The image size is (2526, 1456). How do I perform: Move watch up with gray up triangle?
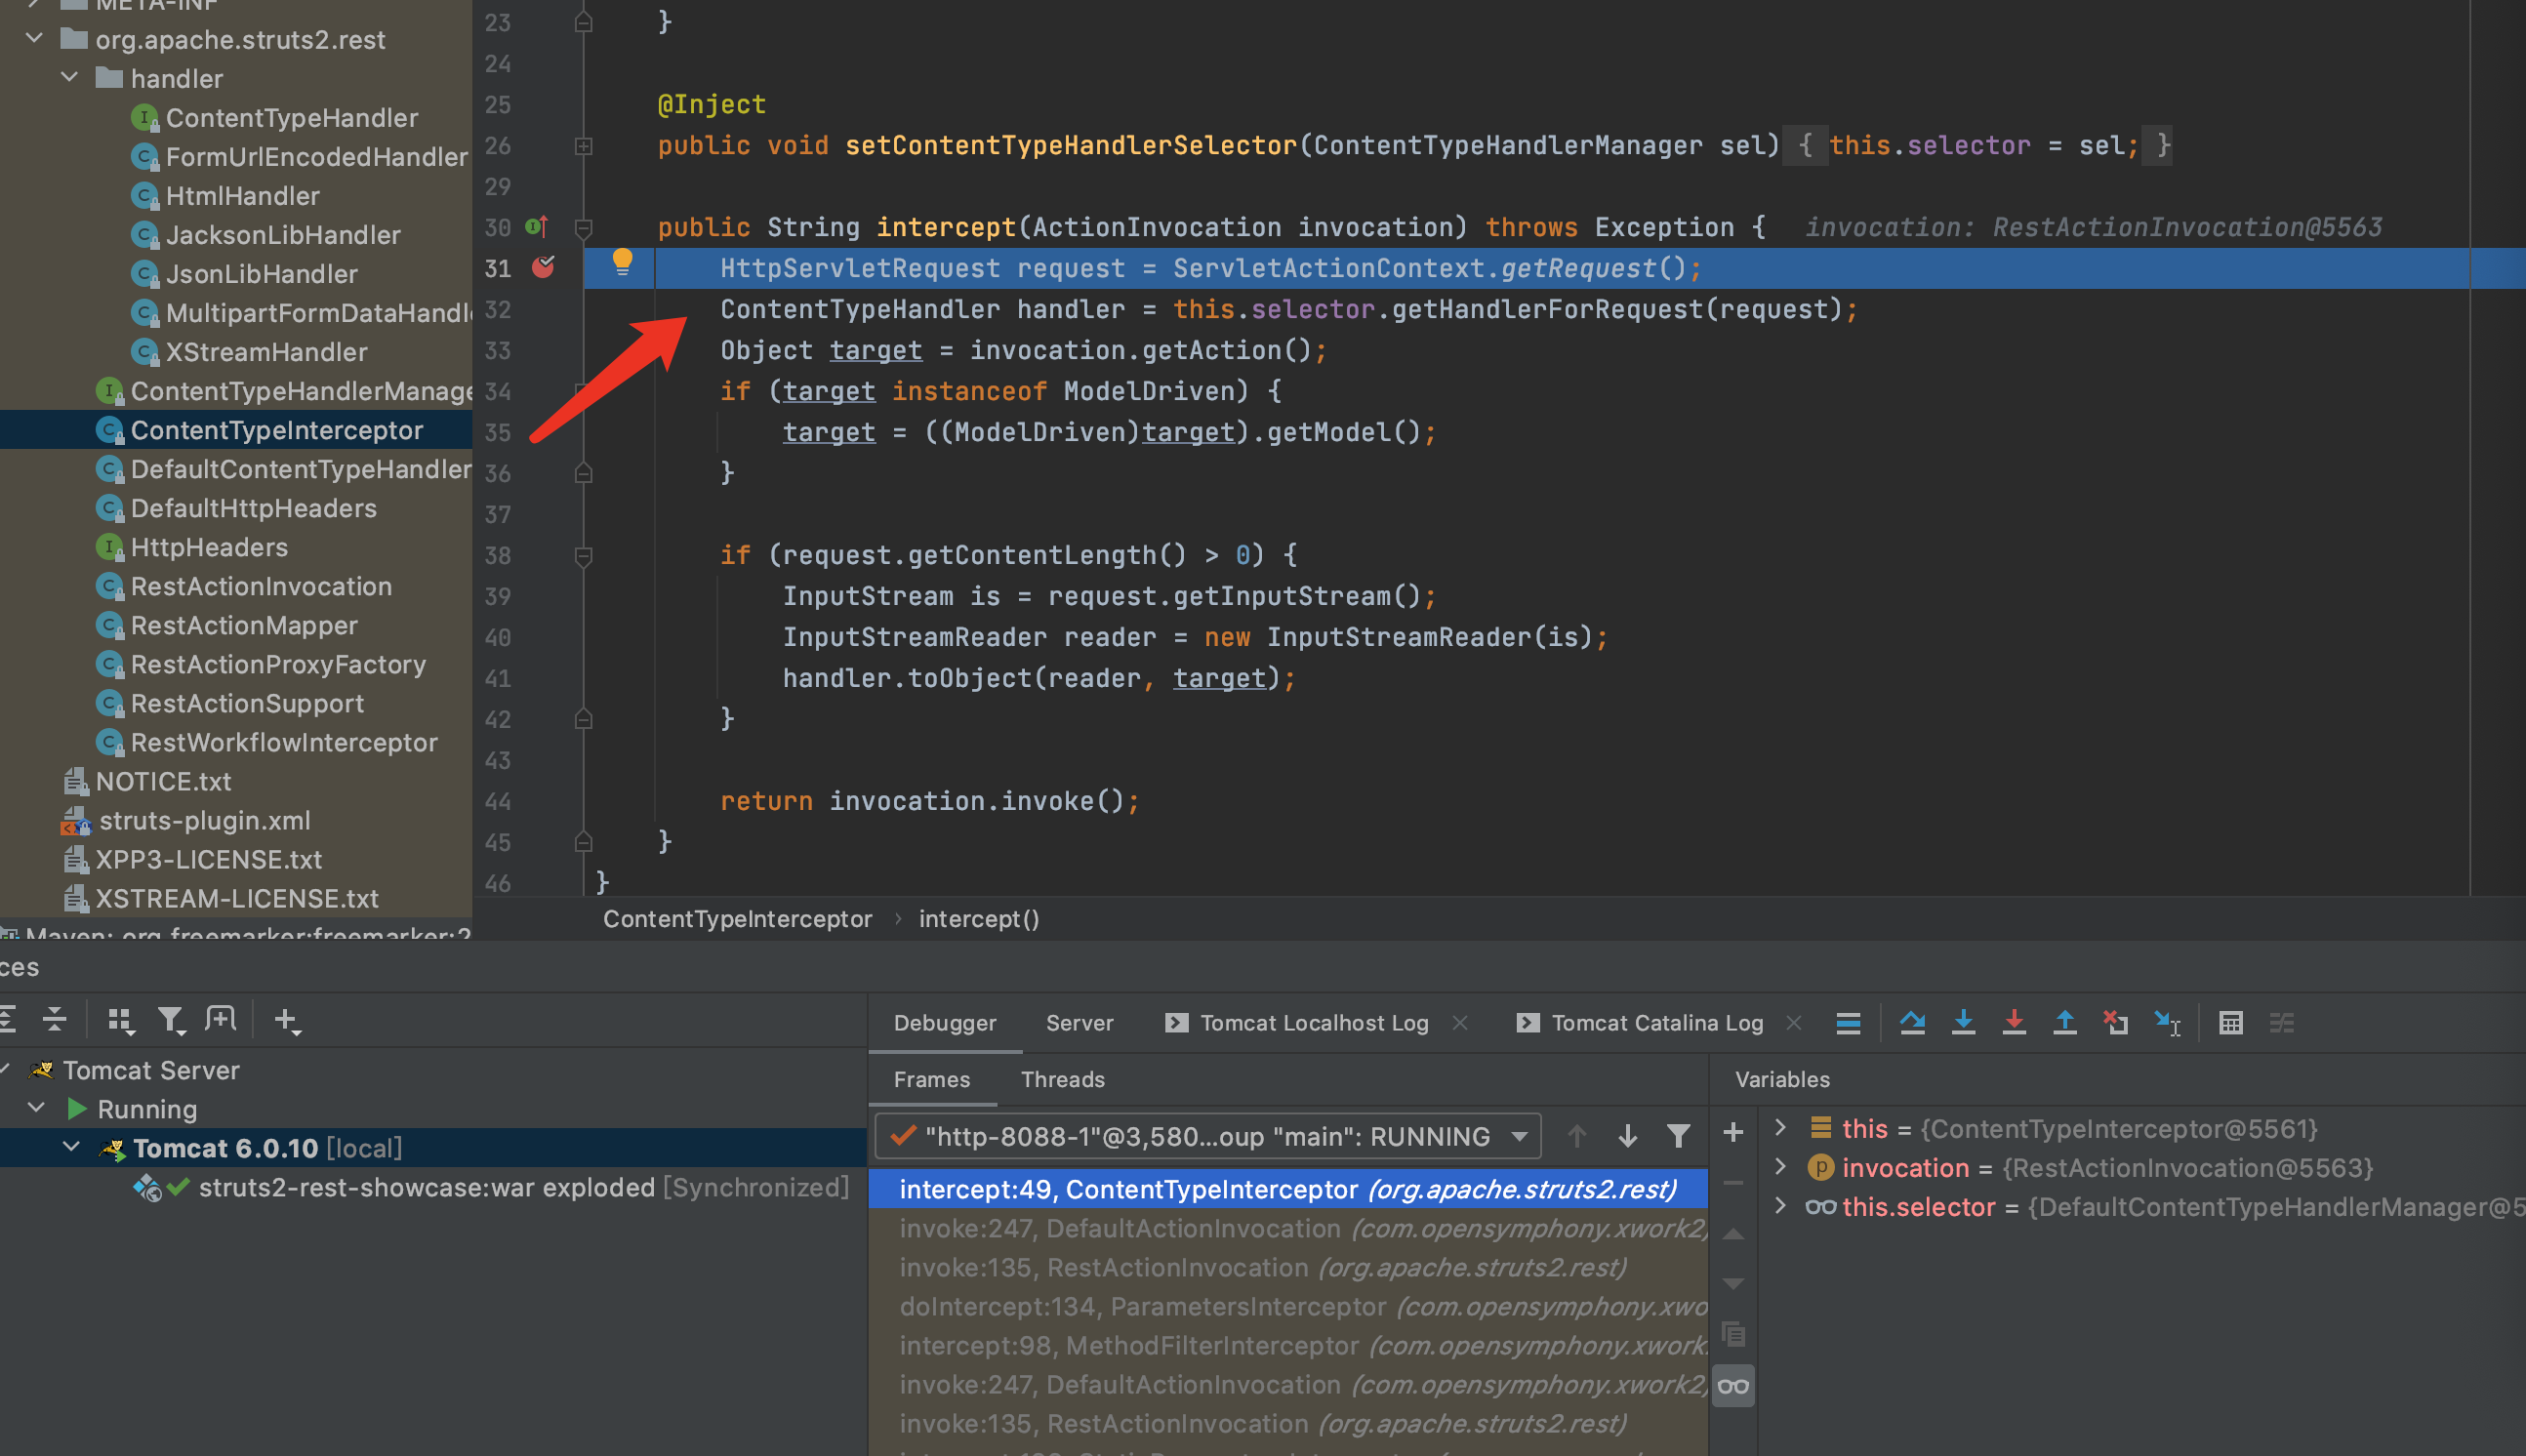[x=1733, y=1234]
